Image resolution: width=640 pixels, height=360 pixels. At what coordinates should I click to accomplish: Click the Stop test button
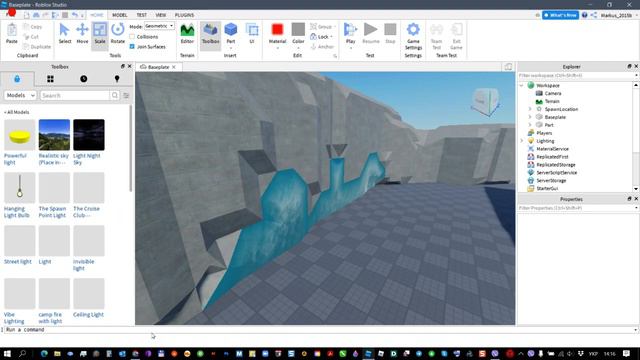pyautogui.click(x=390, y=33)
